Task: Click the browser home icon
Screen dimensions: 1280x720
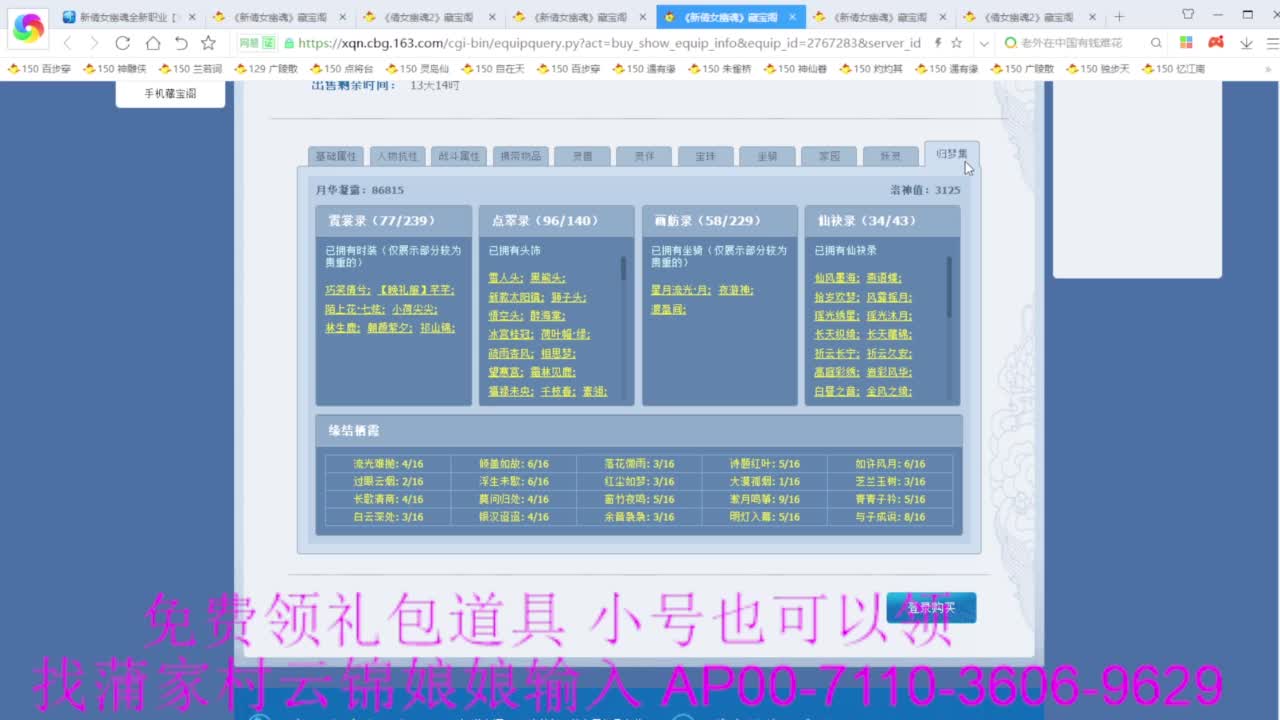Action: click(x=151, y=45)
